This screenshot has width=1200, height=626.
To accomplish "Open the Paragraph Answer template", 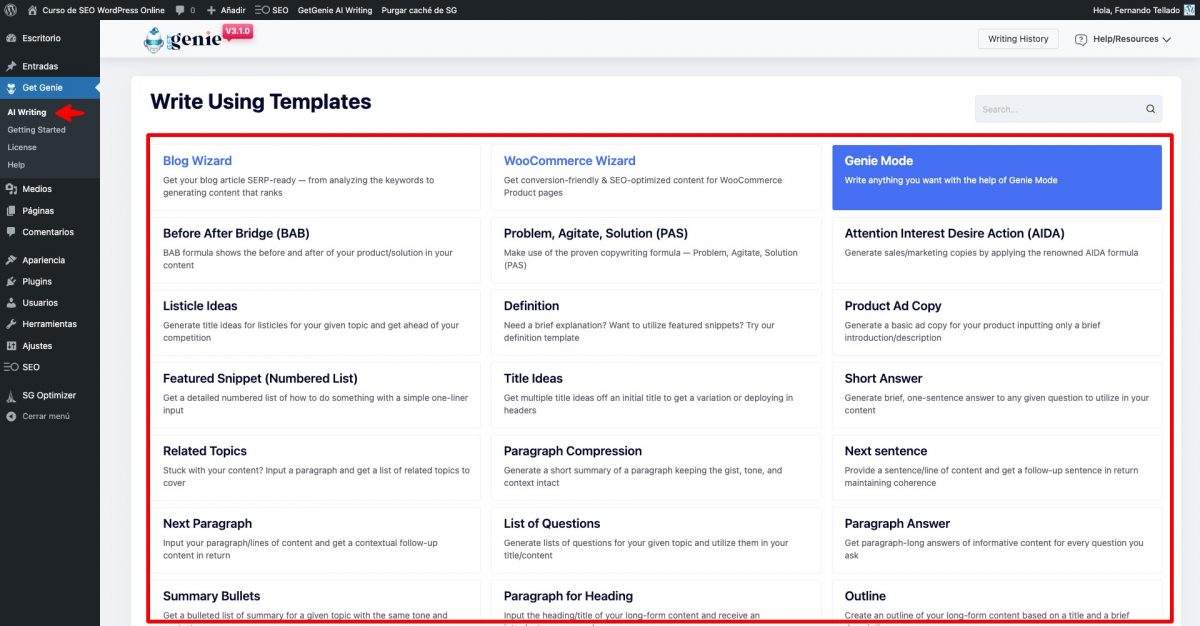I will point(997,540).
